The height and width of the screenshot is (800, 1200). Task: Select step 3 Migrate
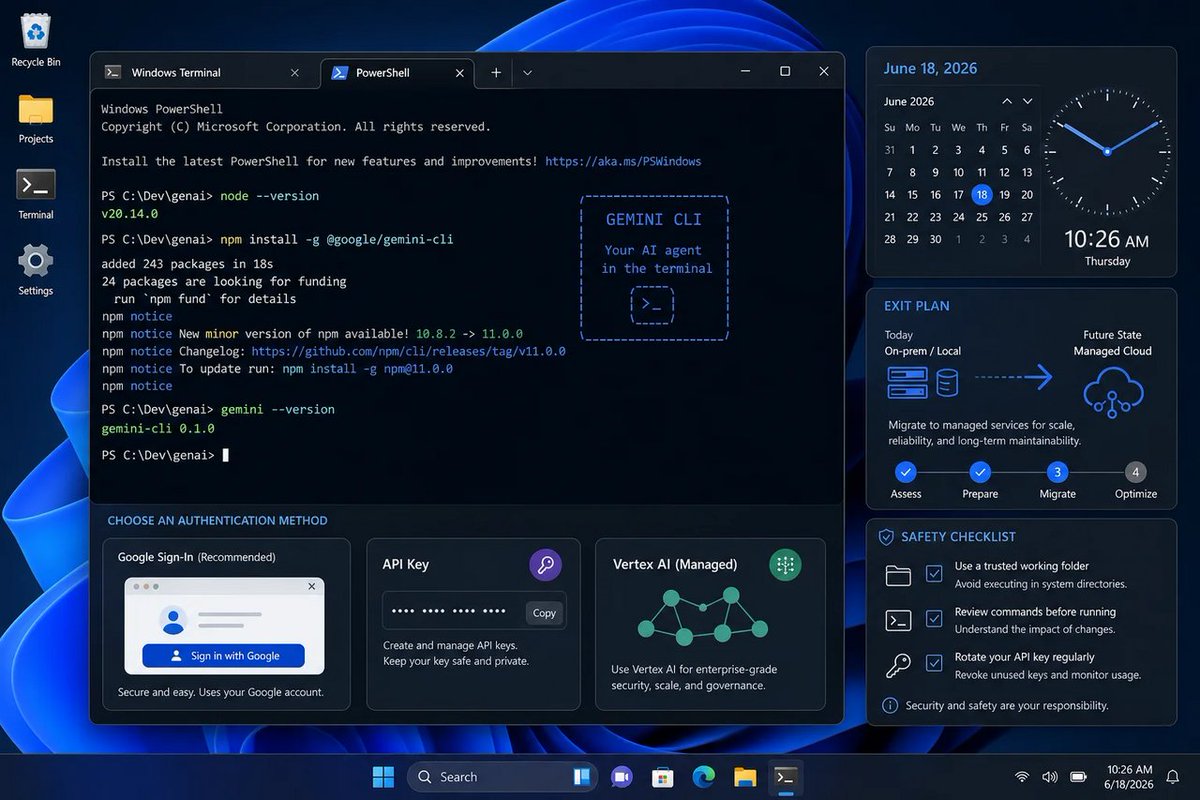1057,472
